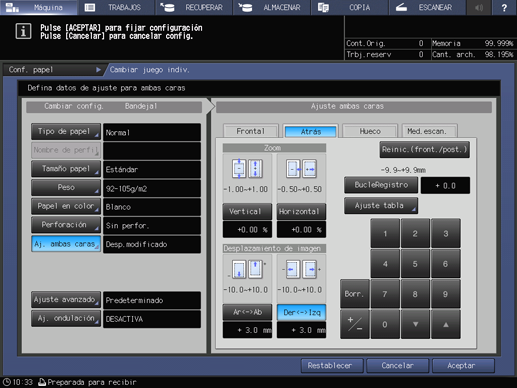
Task: Tap keypad digit 9
Action: pos(446,294)
